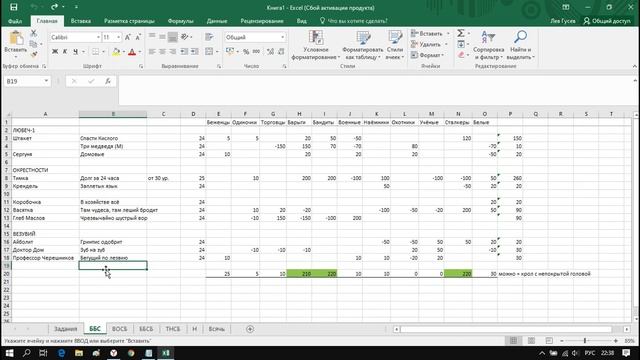Center text horizontally
This screenshot has width=640, height=360.
162,51
